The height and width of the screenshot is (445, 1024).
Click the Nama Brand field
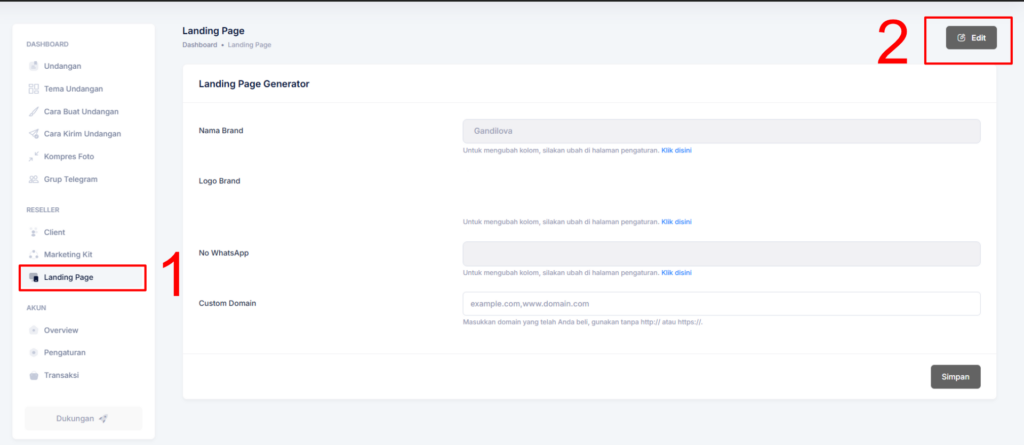[x=721, y=131]
